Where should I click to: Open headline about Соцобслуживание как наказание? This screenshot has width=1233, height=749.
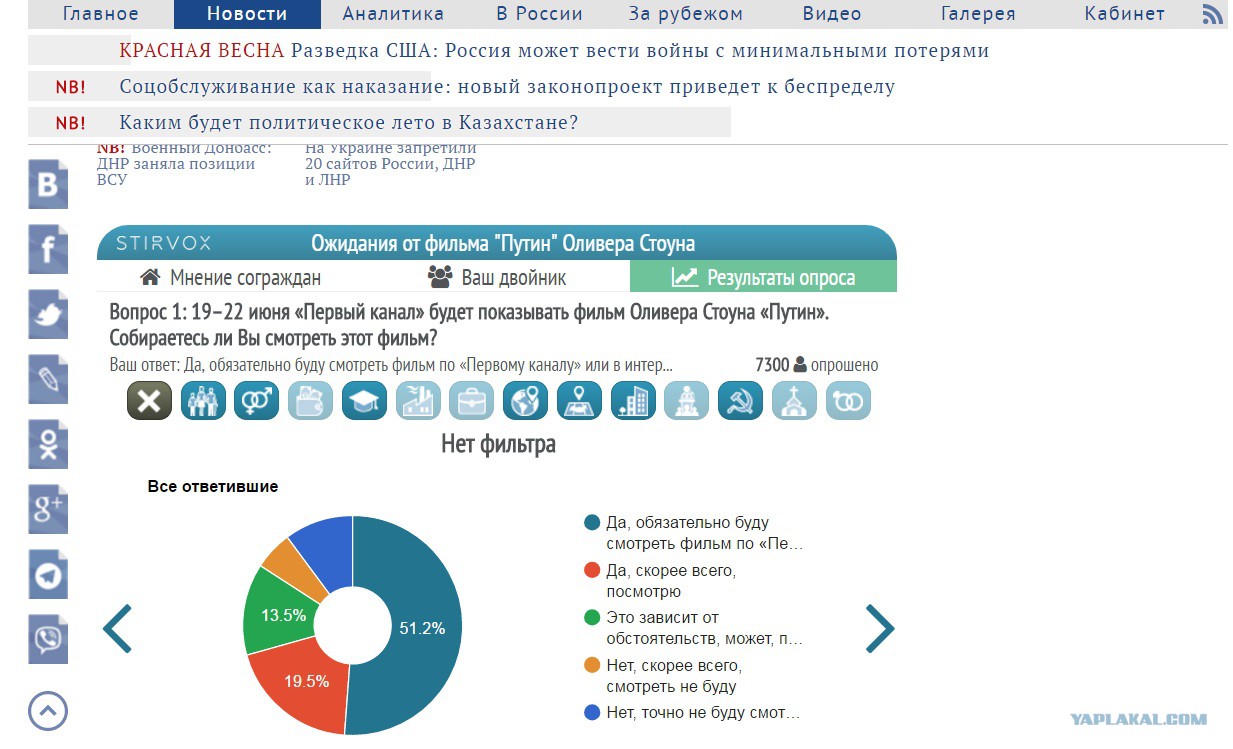(507, 86)
